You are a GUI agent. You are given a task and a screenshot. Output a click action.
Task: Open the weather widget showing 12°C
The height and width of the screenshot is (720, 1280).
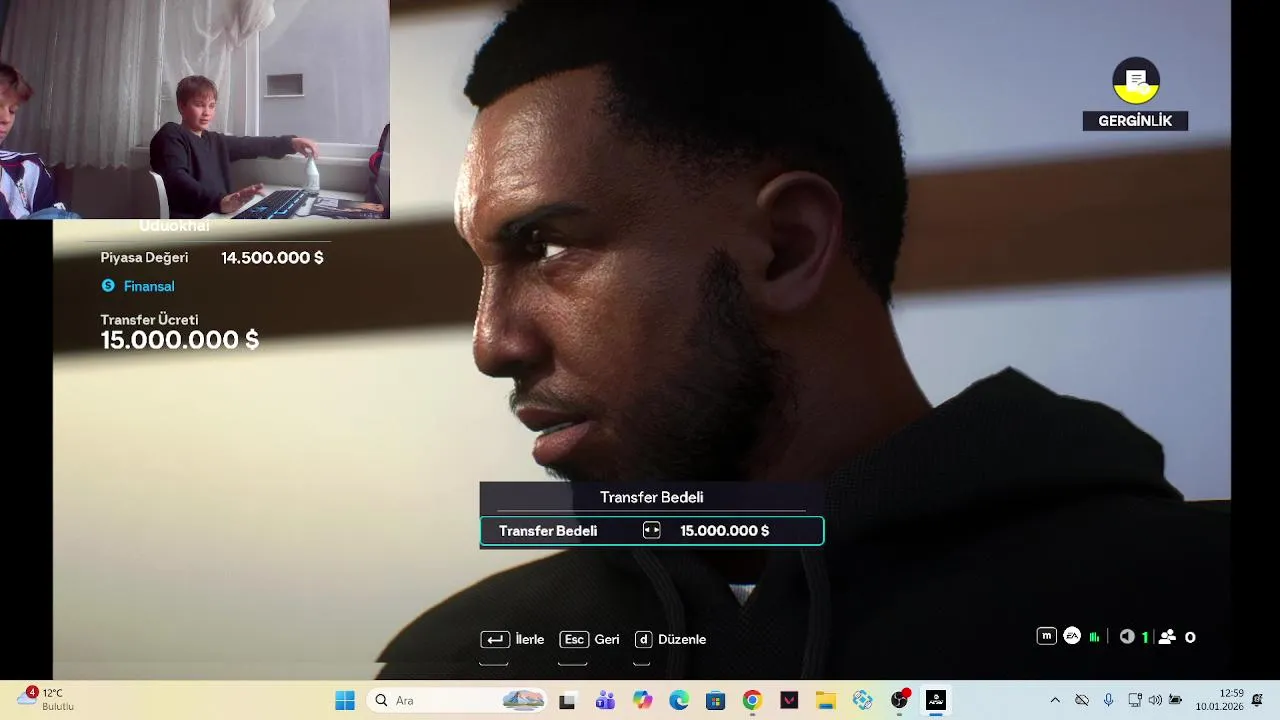coord(47,699)
